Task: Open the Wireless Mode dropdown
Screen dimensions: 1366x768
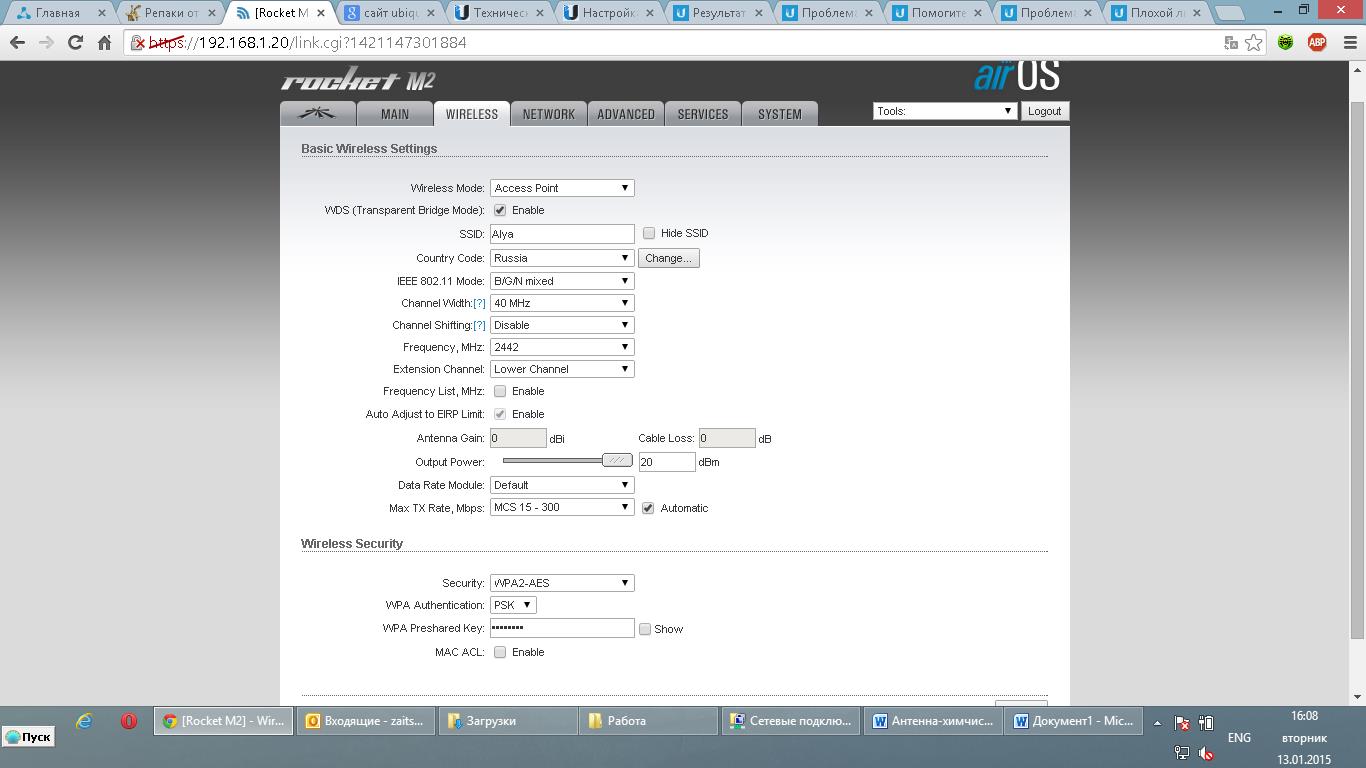Action: pos(562,188)
